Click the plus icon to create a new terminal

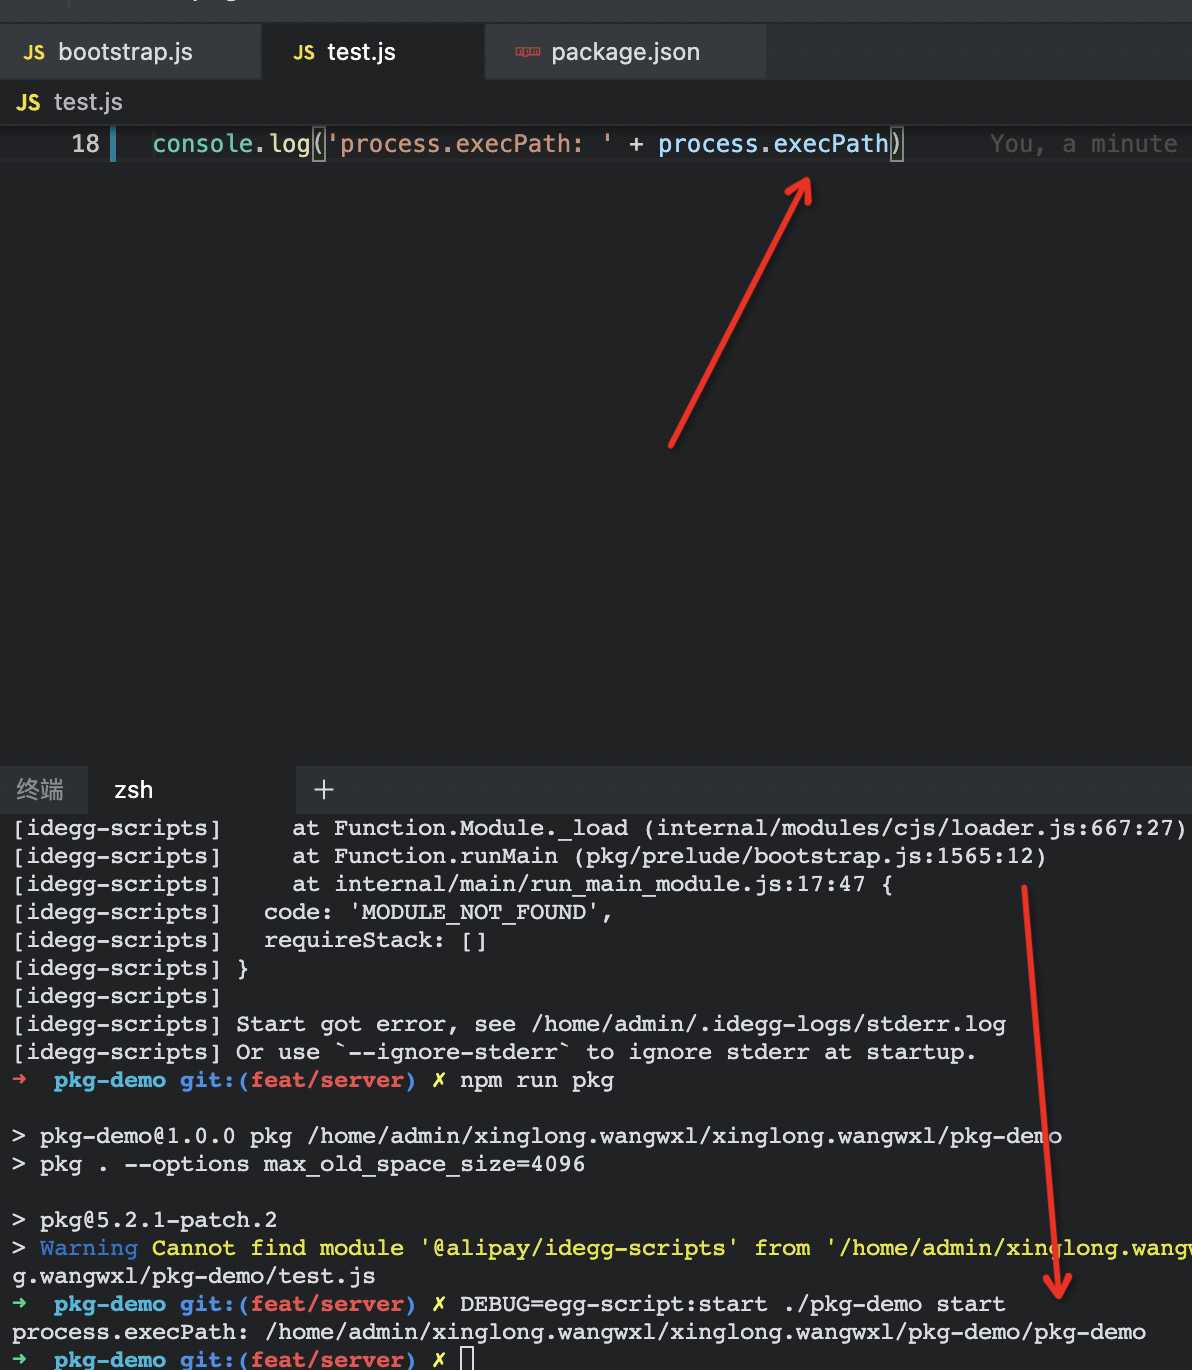pos(323,789)
